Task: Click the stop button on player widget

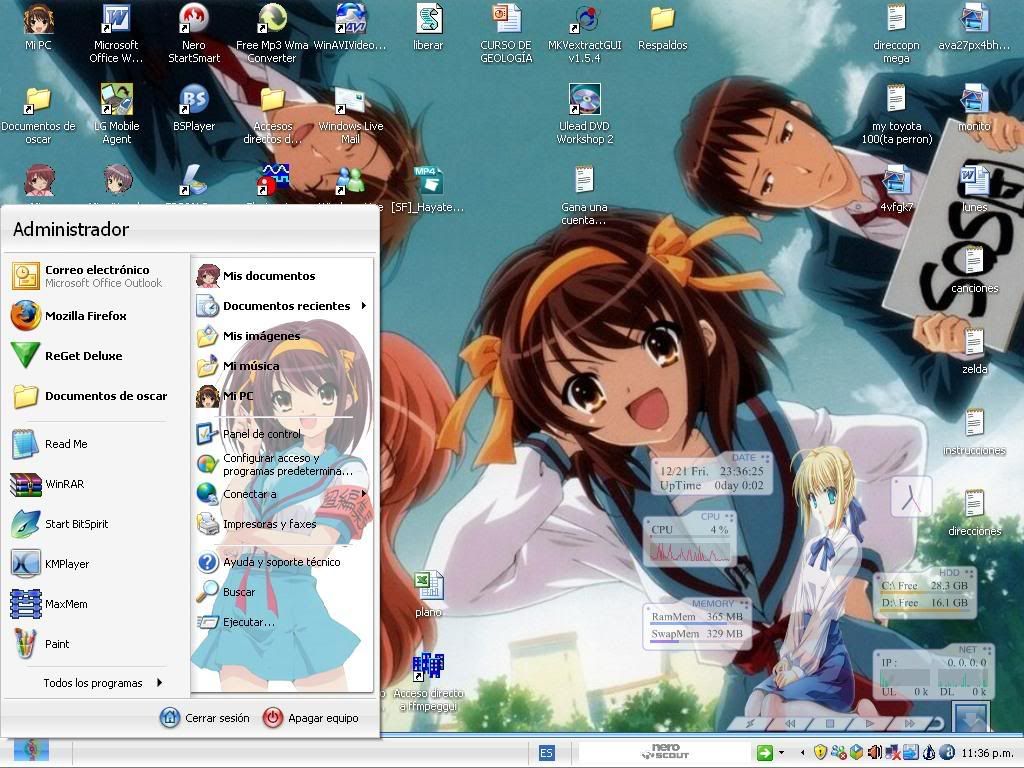Action: coord(830,723)
